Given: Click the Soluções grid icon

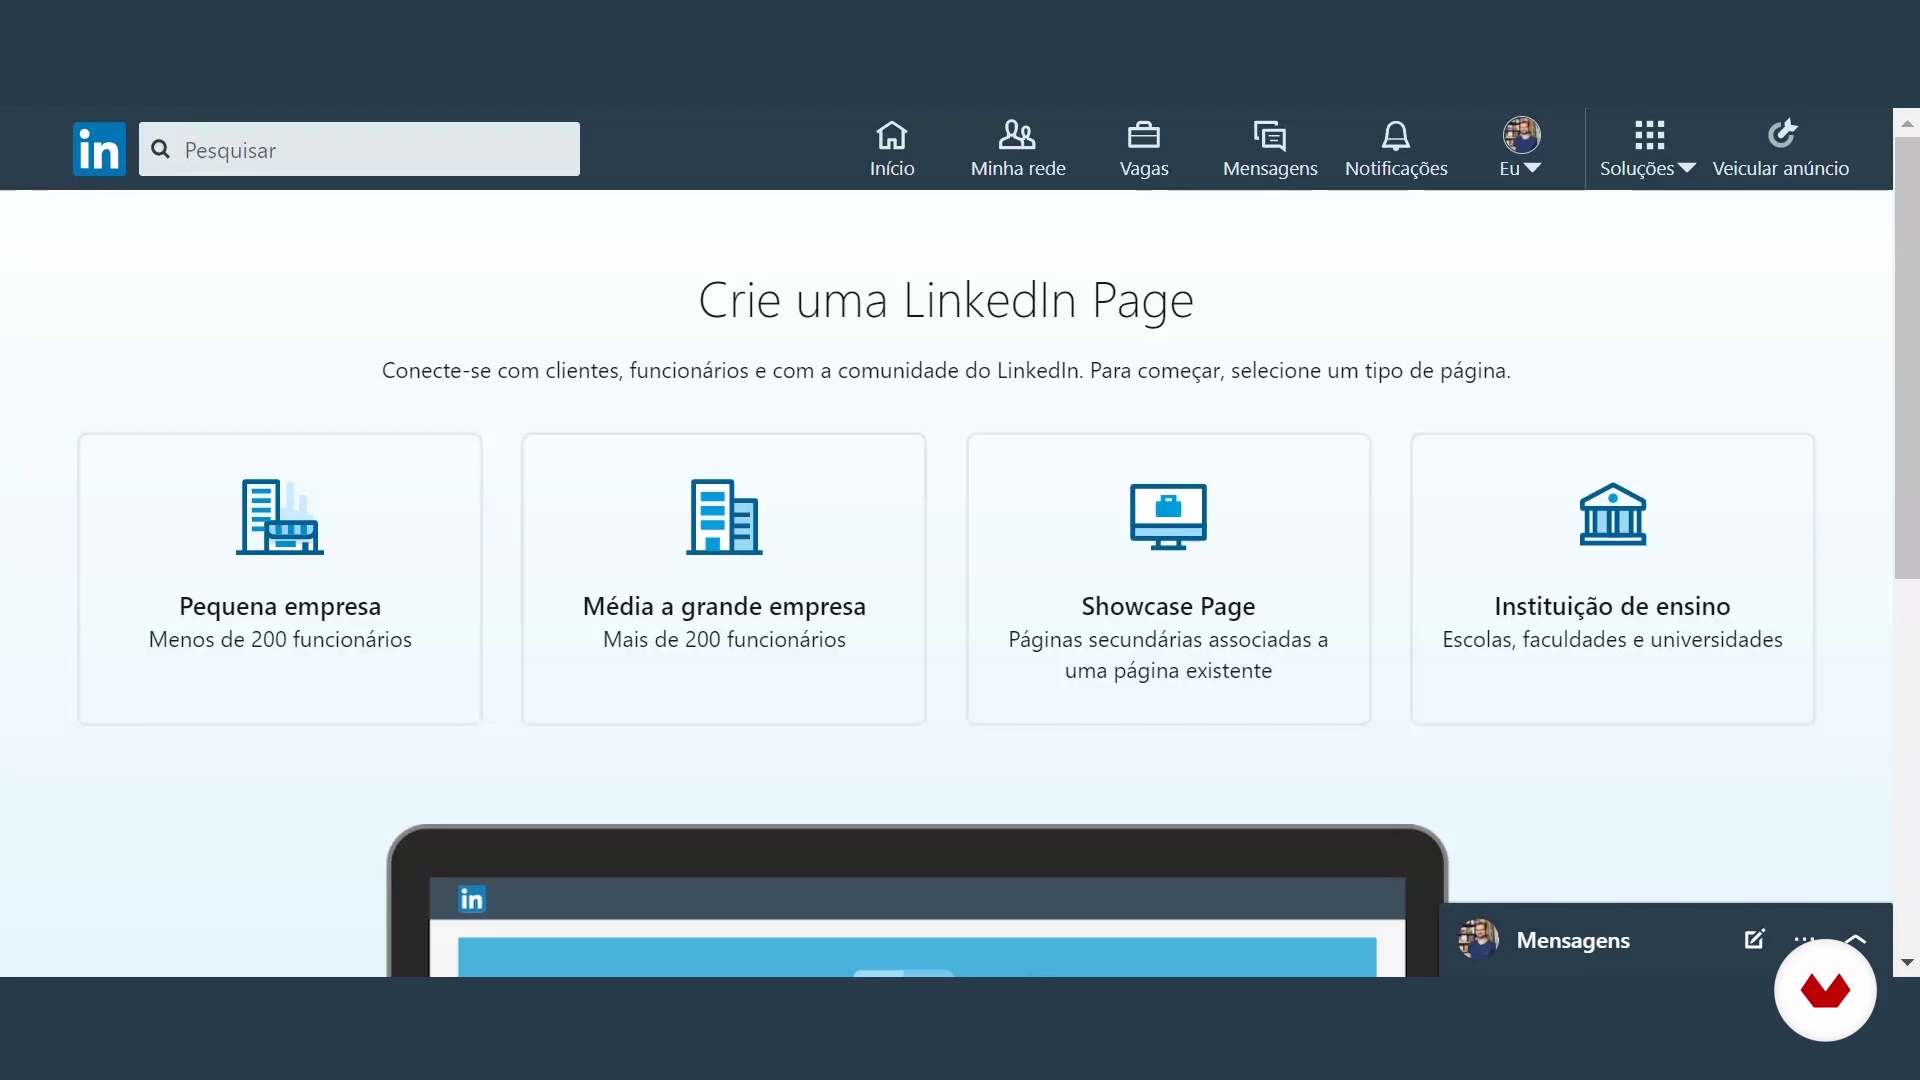Looking at the screenshot, I should (1649, 135).
